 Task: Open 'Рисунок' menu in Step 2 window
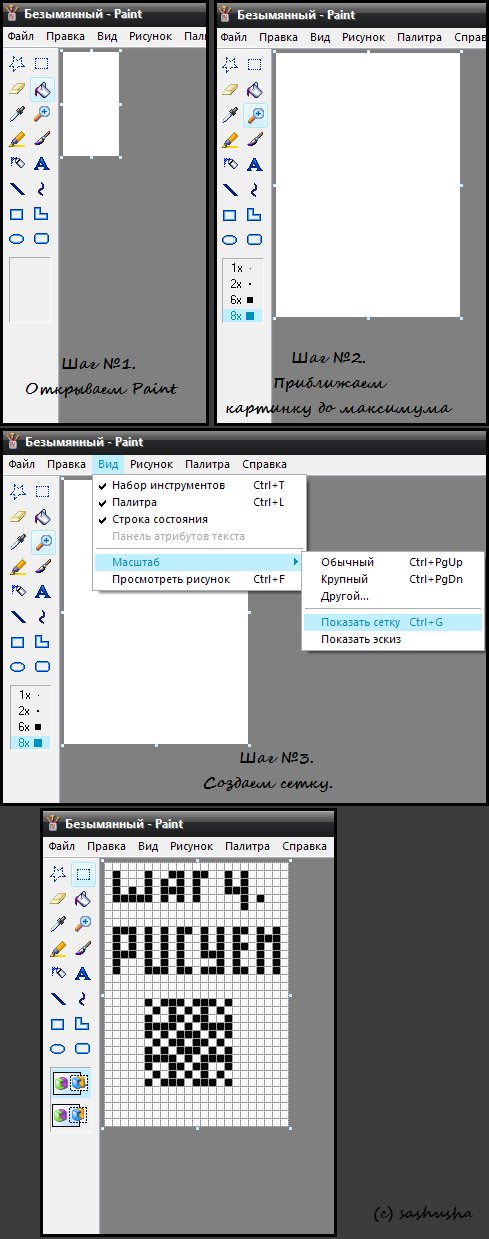tap(364, 36)
